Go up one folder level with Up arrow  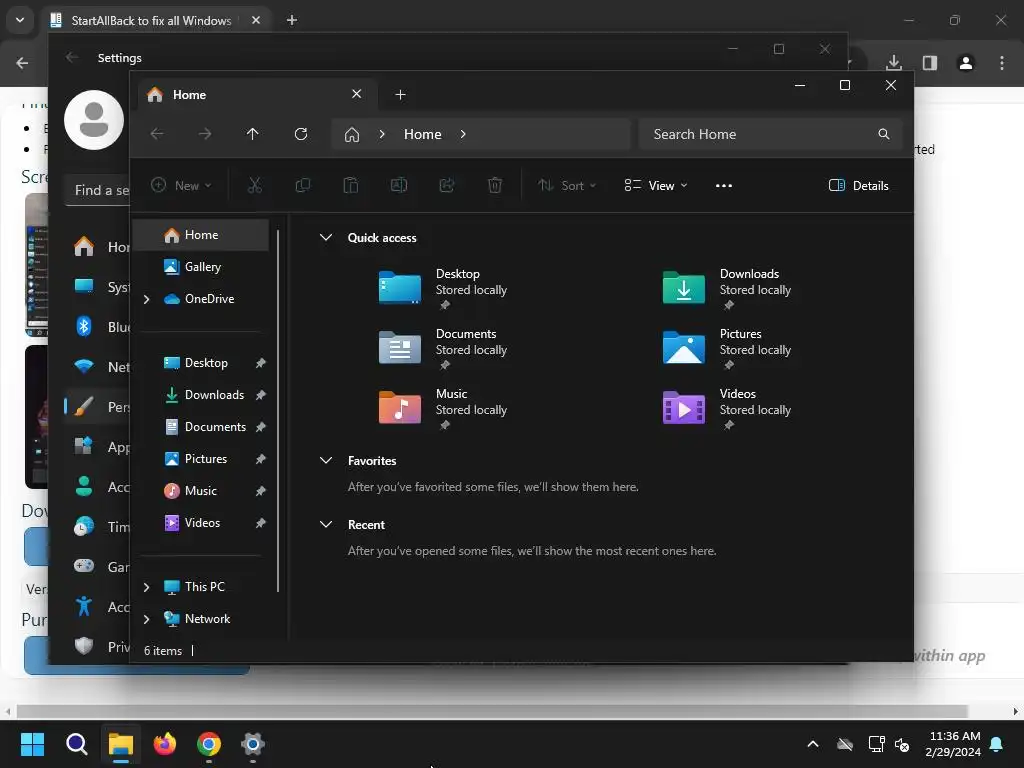point(253,134)
